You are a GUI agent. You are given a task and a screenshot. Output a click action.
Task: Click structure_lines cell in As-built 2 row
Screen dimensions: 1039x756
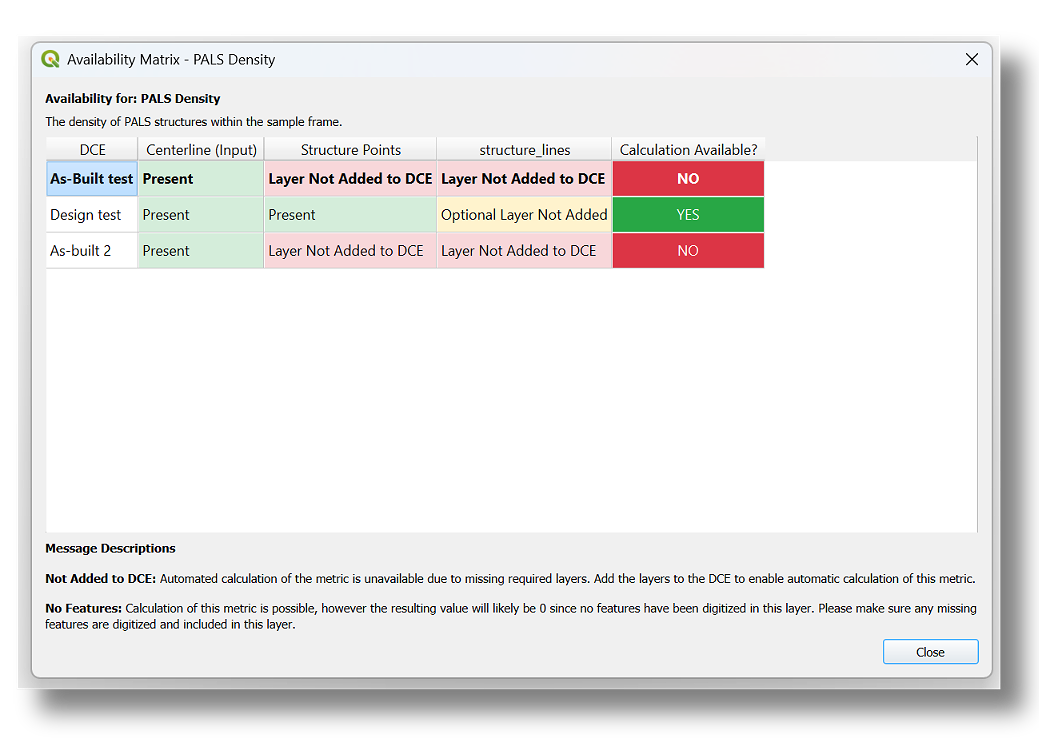click(524, 250)
